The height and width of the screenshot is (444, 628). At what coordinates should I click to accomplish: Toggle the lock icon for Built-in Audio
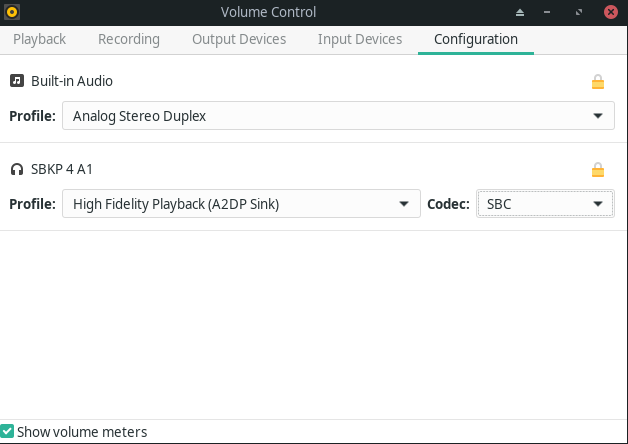tap(598, 82)
